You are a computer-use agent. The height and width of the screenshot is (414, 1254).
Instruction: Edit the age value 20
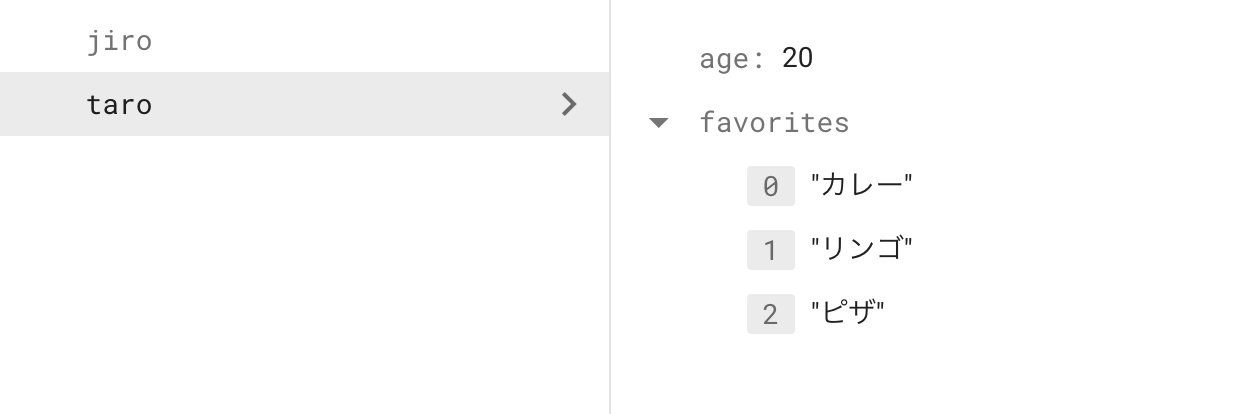pyautogui.click(x=797, y=58)
